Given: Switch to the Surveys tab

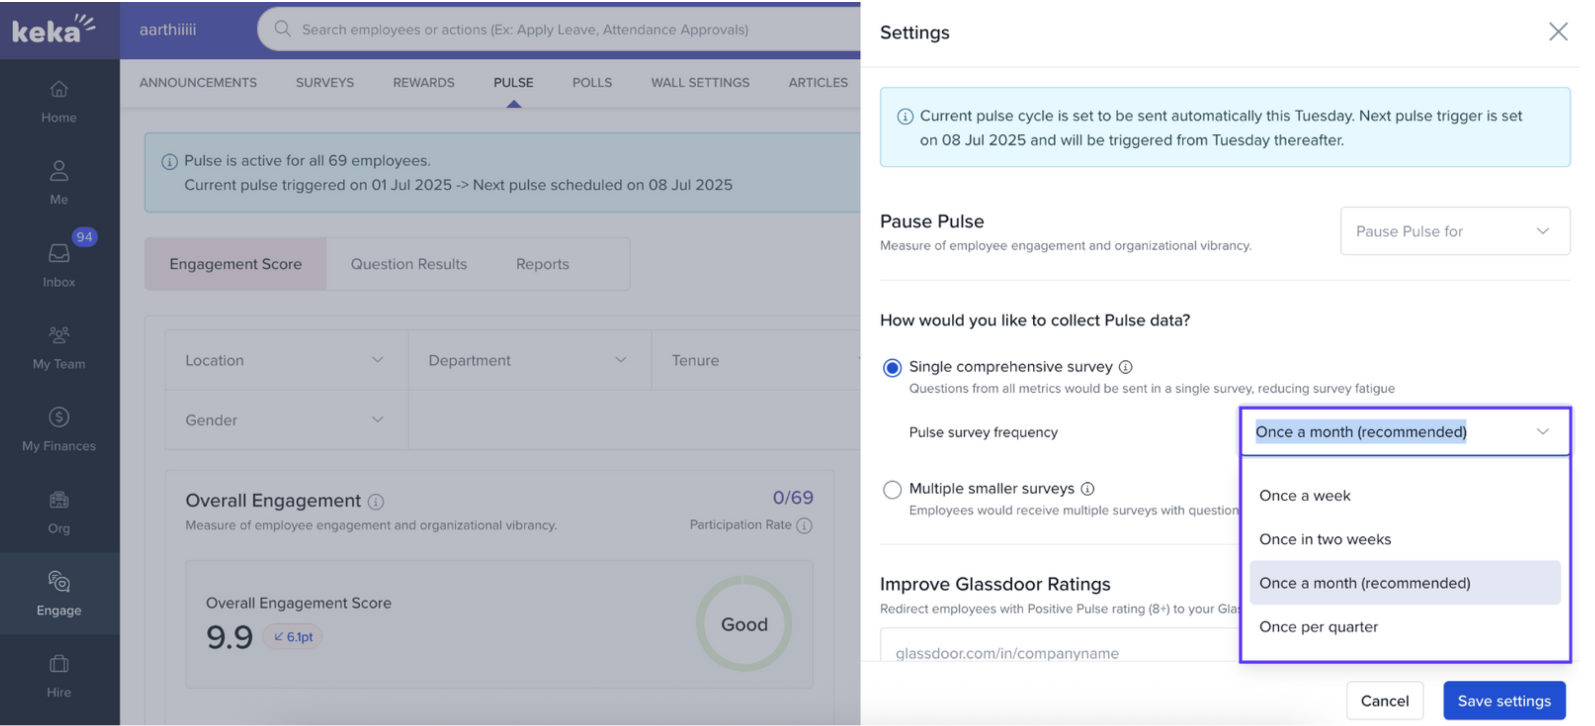Looking at the screenshot, I should (x=324, y=83).
